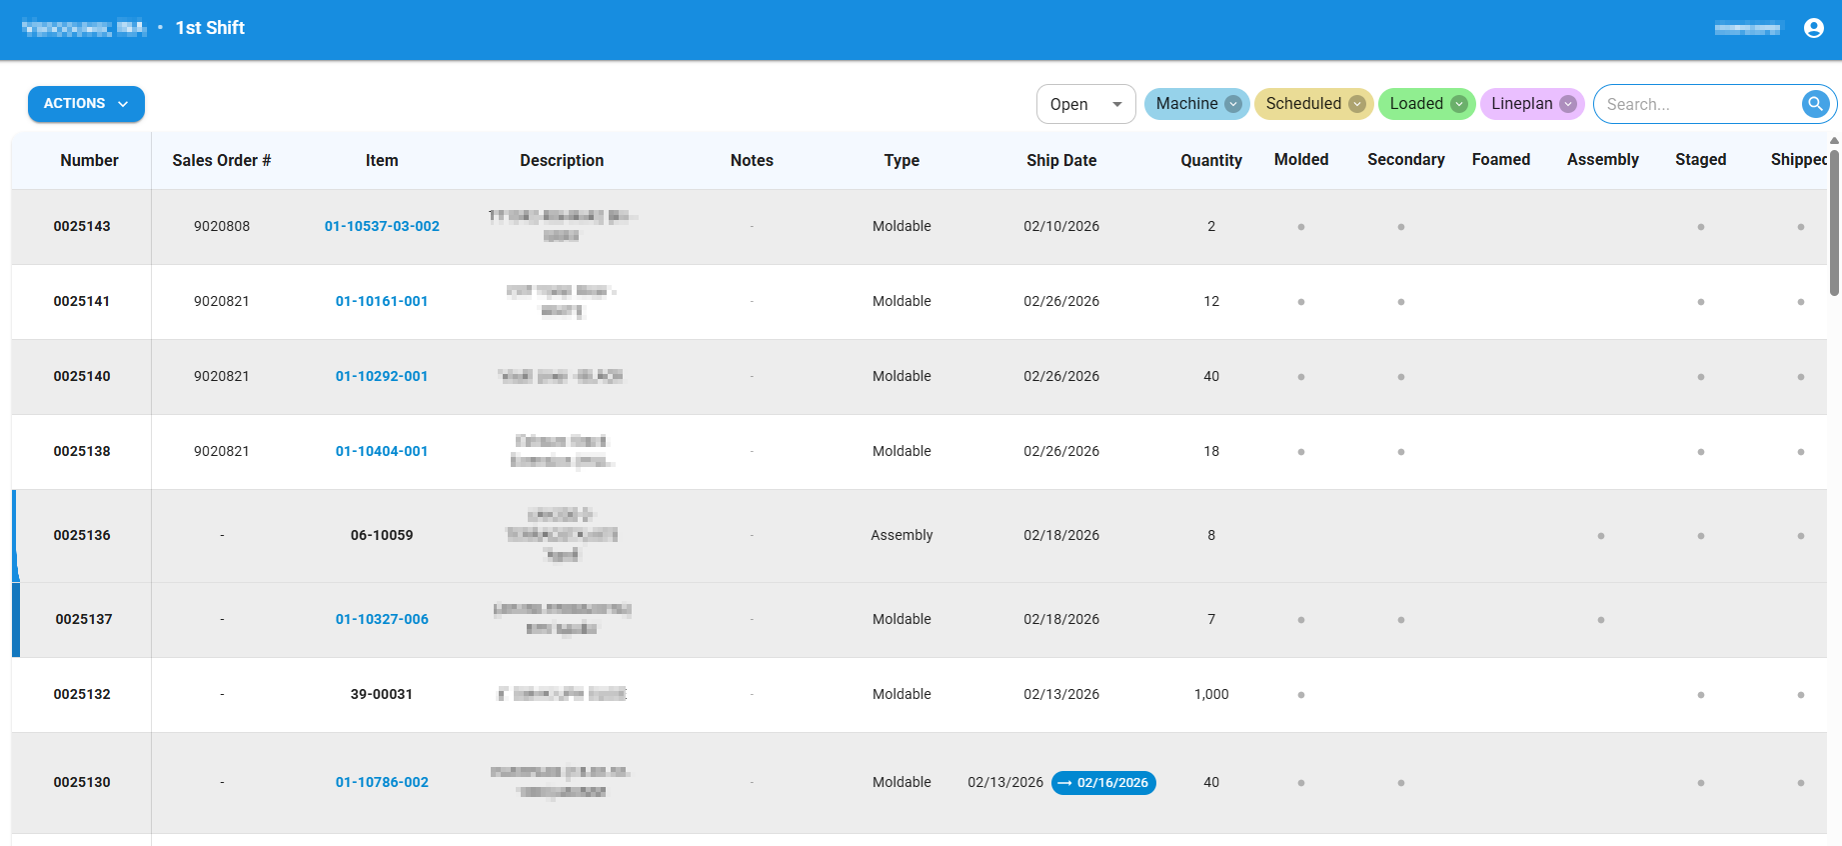The height and width of the screenshot is (846, 1842).
Task: Click Assembly status dot for order 0025136
Action: coord(1600,536)
